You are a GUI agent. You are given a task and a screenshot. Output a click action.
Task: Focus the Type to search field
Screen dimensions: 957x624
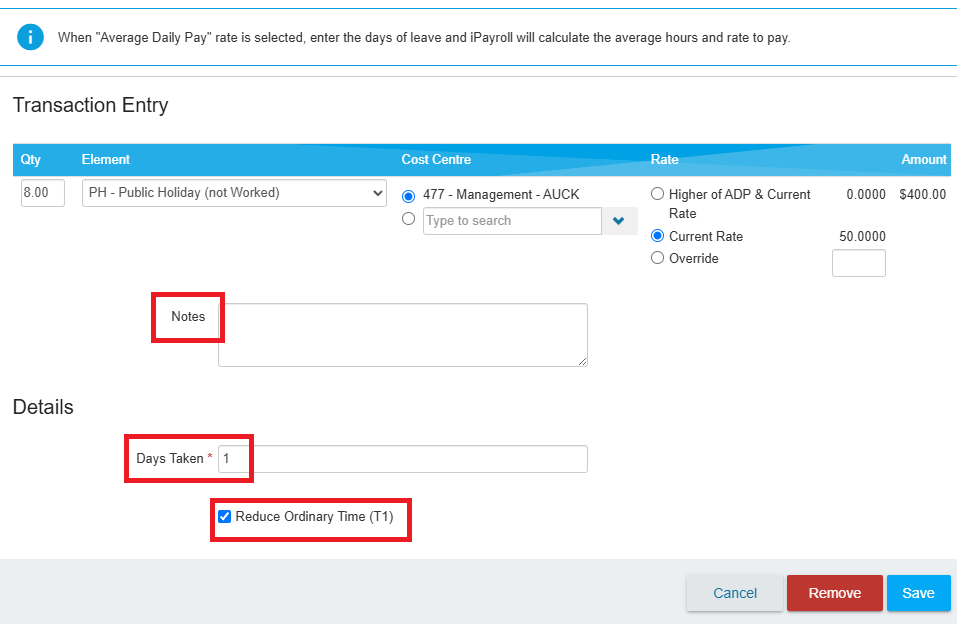coord(512,221)
